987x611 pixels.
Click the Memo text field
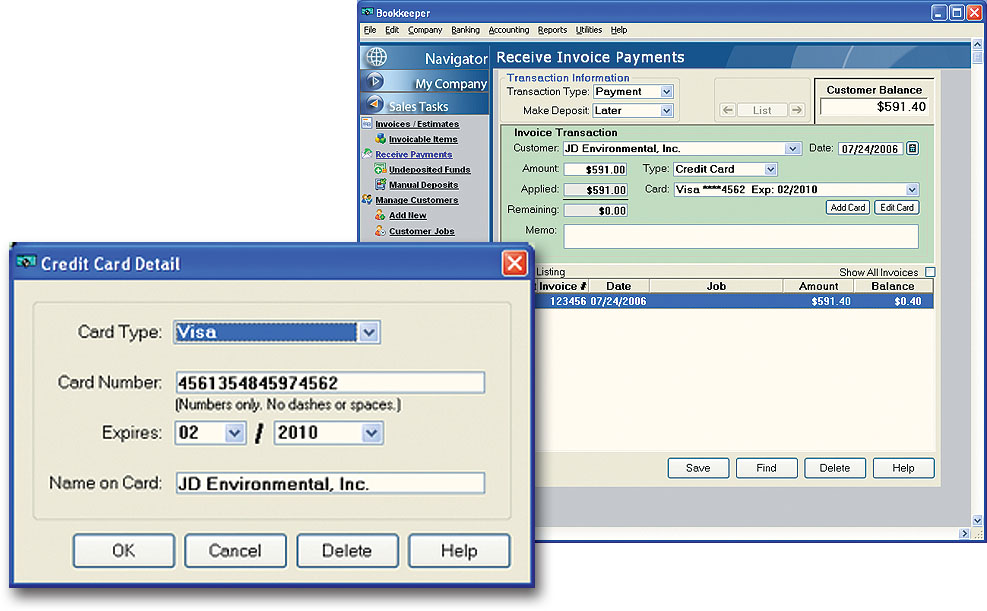point(741,236)
